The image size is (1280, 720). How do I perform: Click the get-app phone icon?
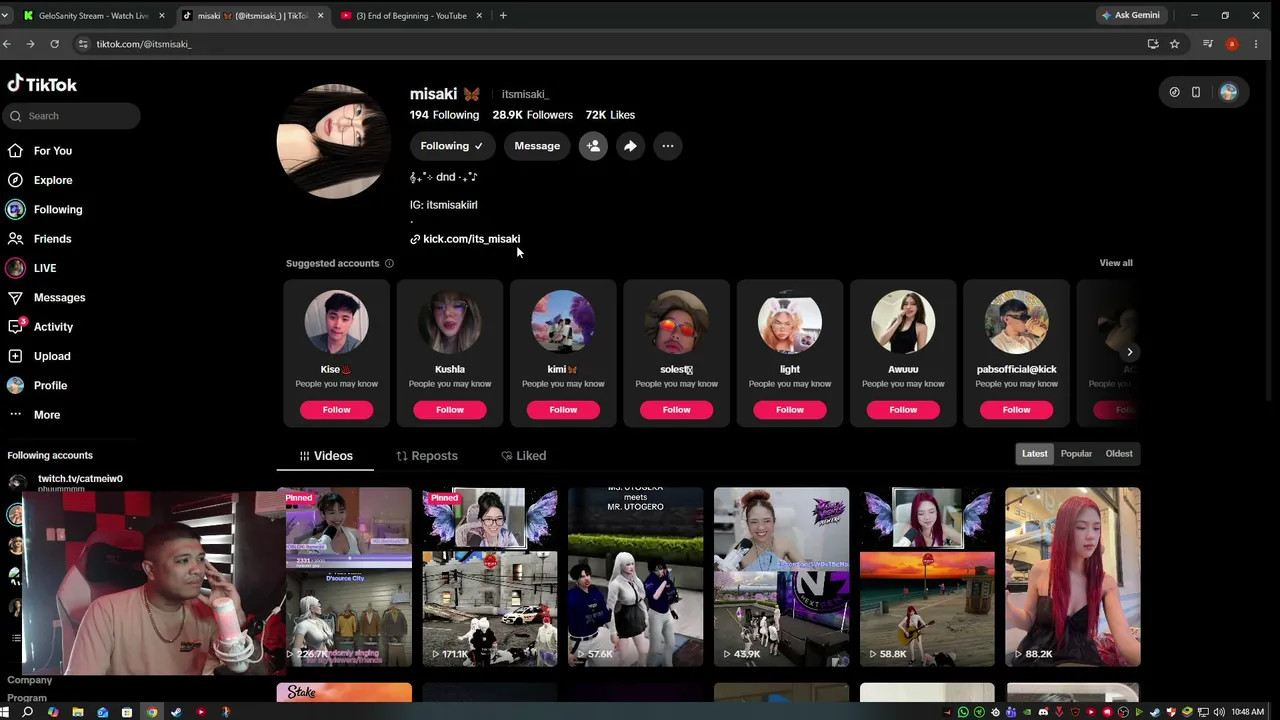click(1196, 92)
